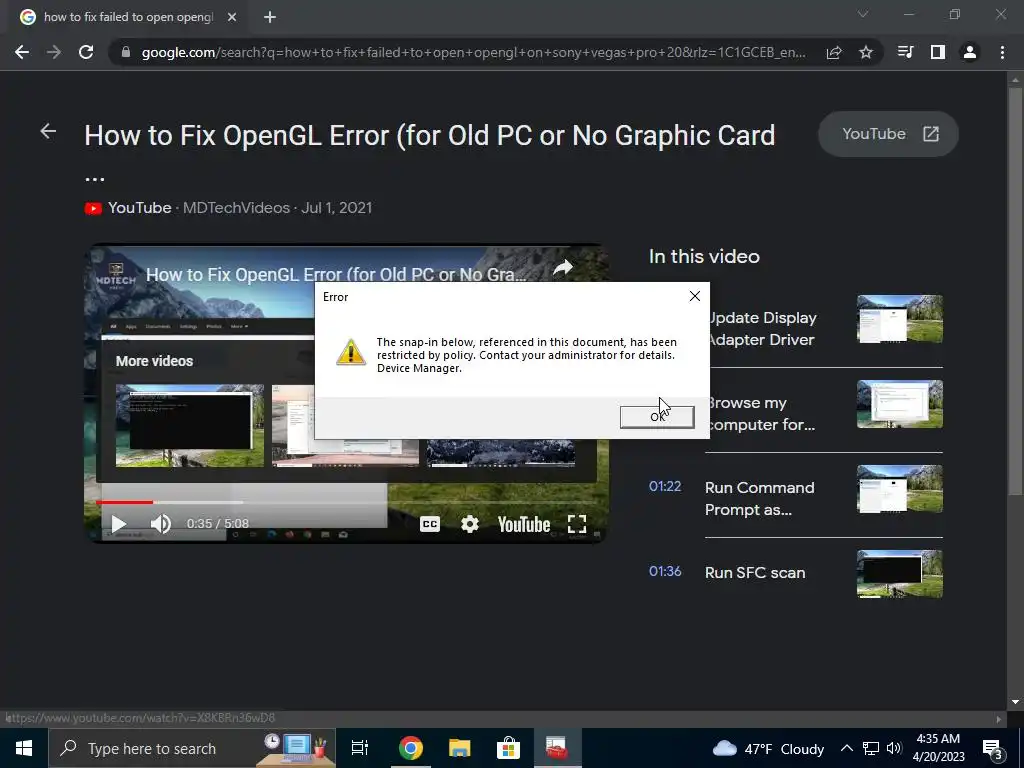The height and width of the screenshot is (768, 1024).
Task: Jump to Update Display Adapter Driver chapter
Action: pos(763,328)
